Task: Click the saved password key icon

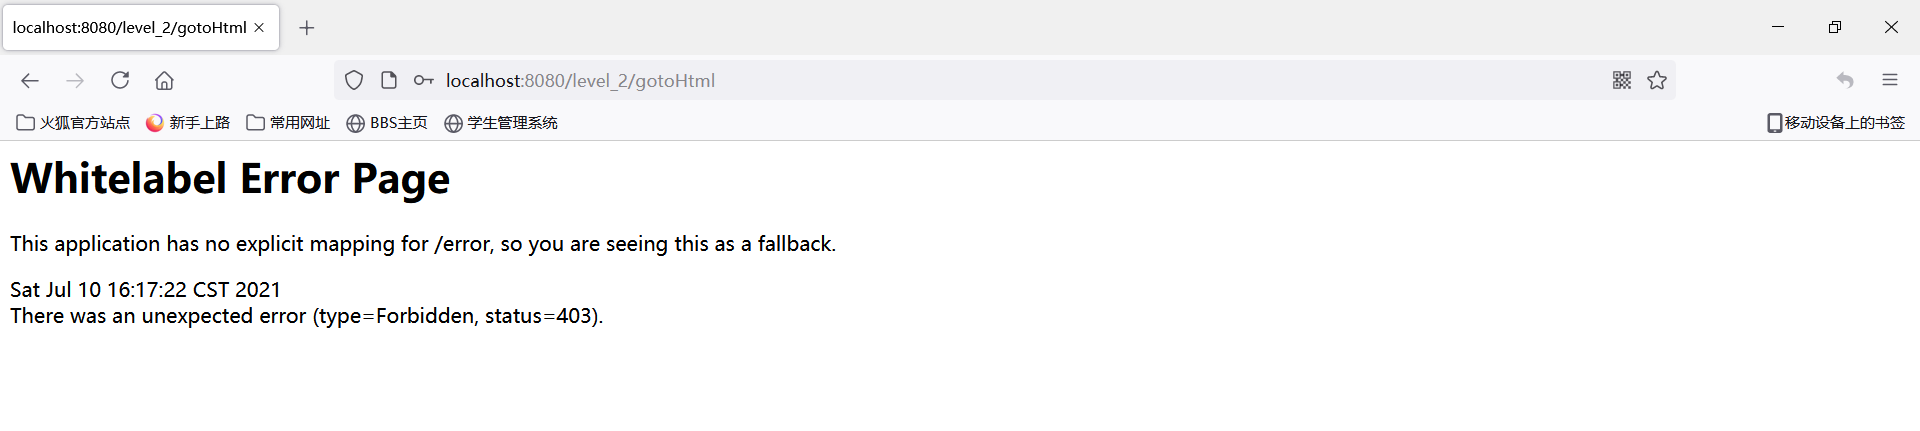Action: point(424,81)
